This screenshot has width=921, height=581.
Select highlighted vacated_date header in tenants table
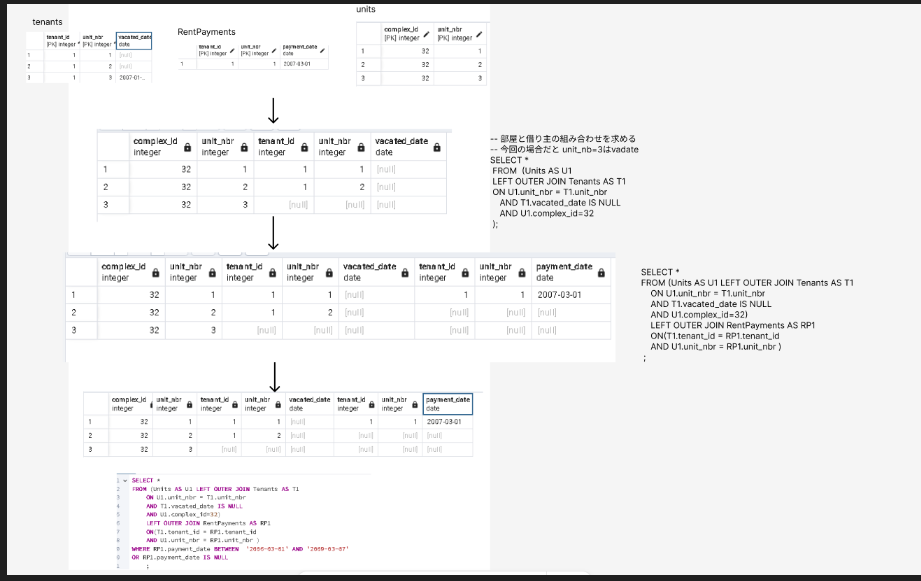(134, 41)
